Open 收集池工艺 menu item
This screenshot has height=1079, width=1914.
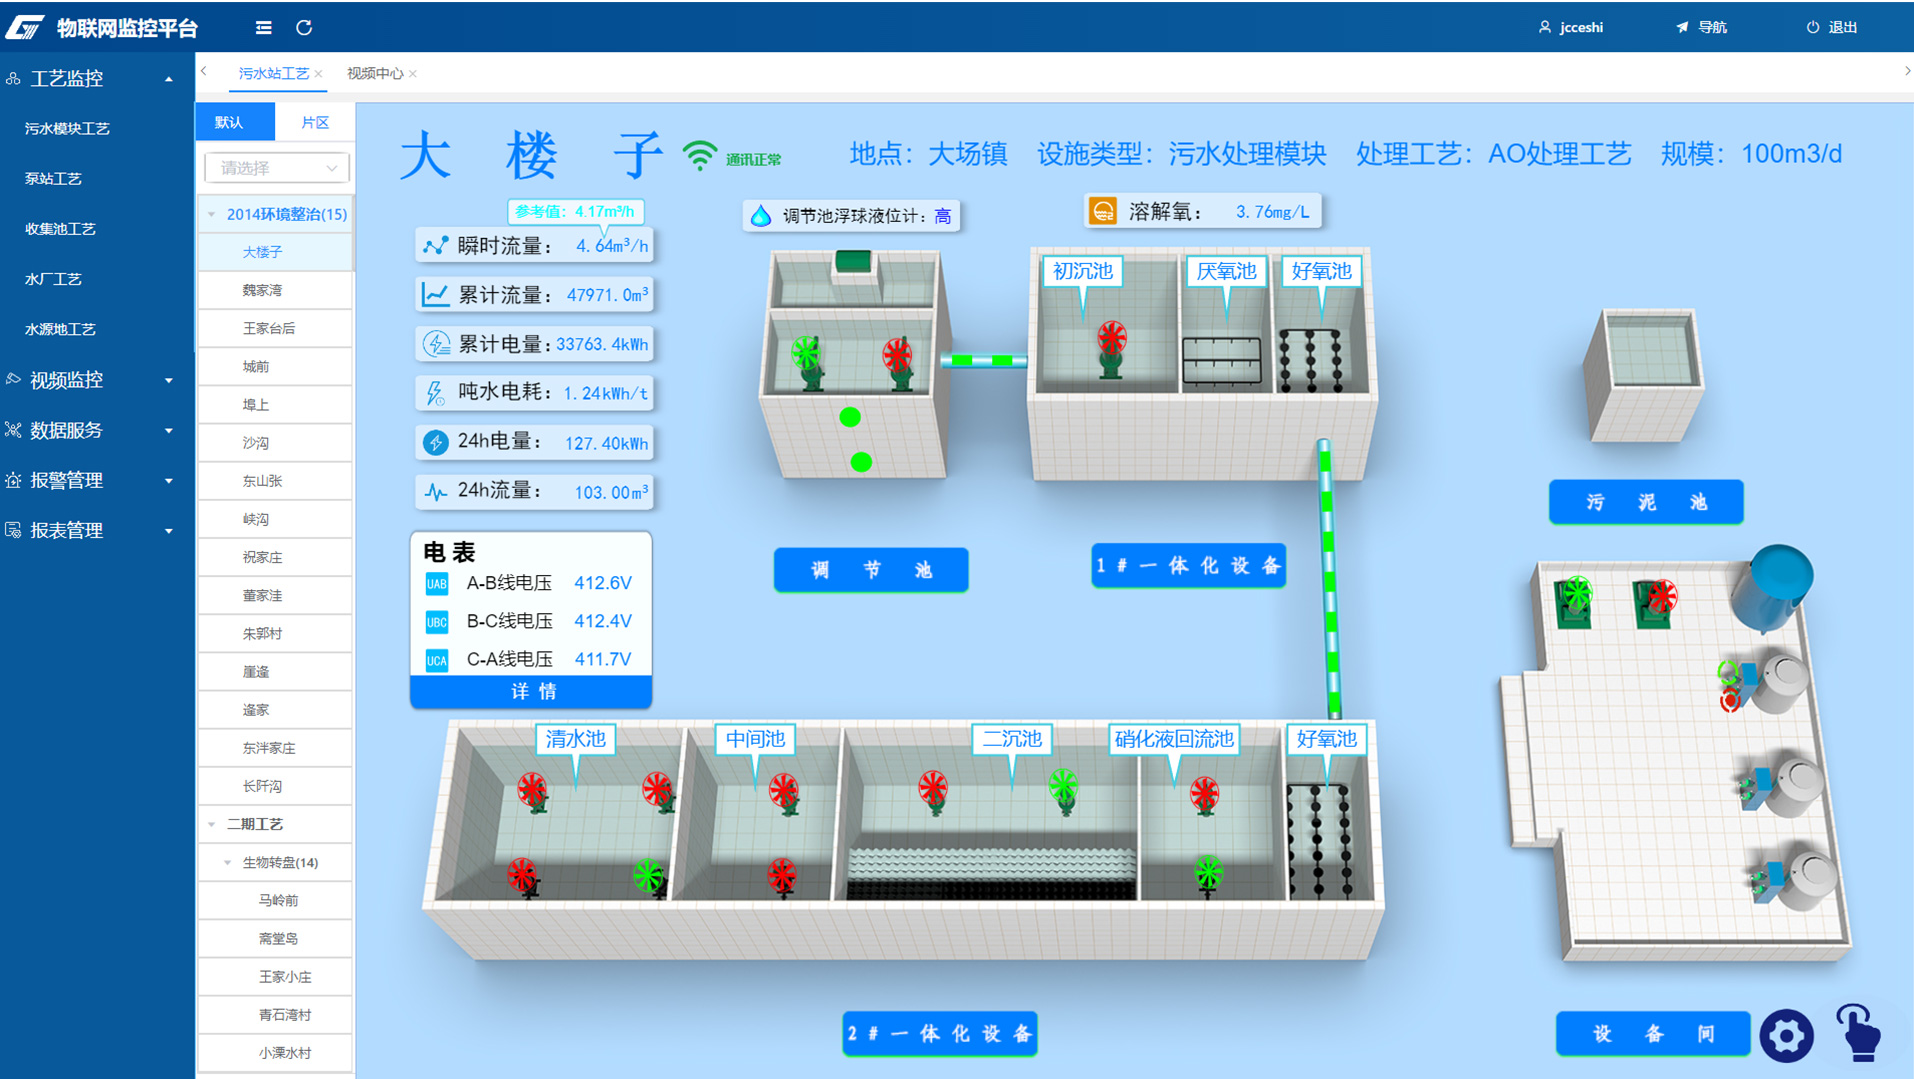60,229
